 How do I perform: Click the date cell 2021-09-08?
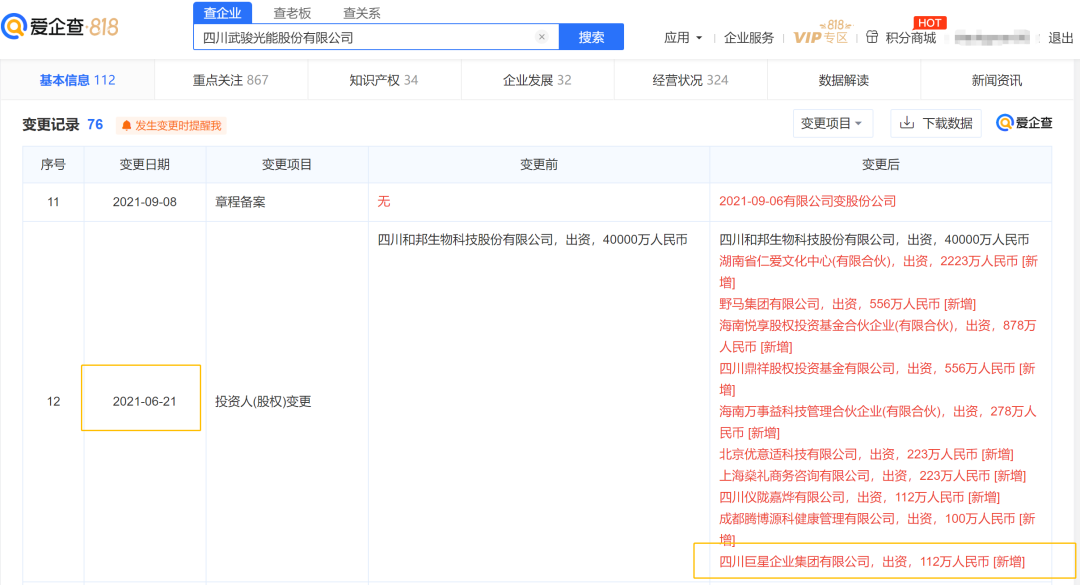coord(145,202)
